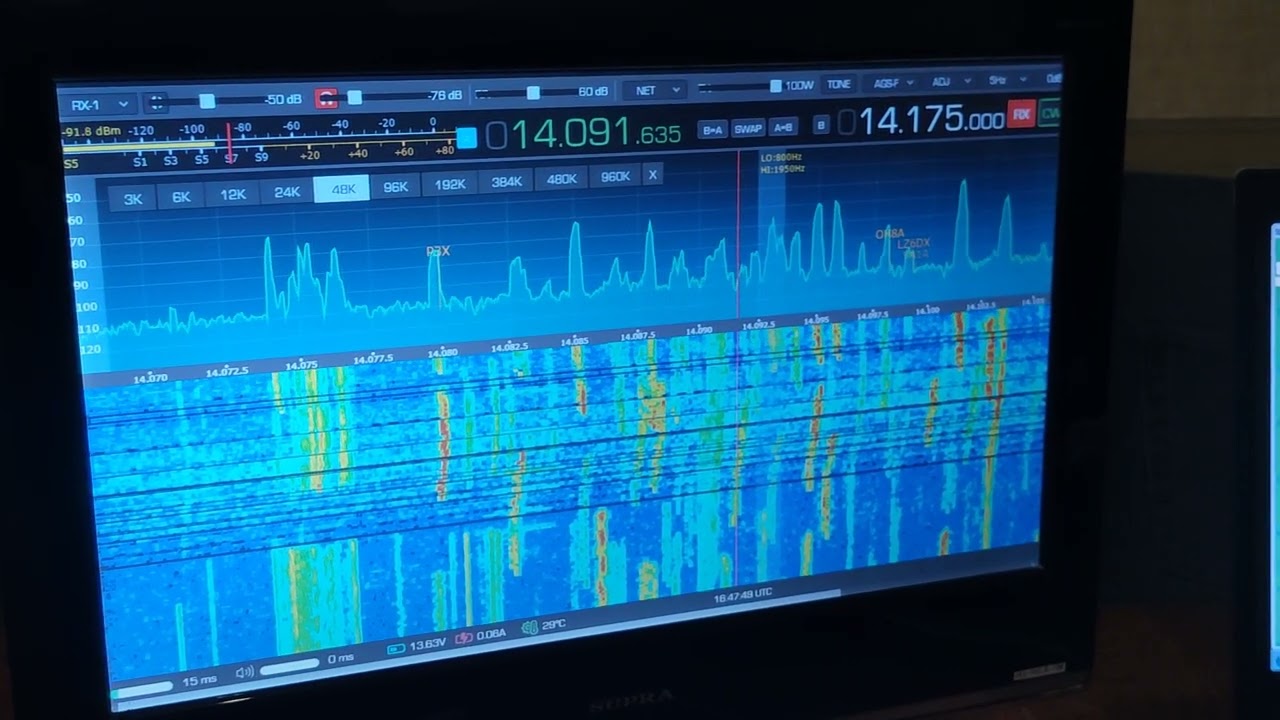This screenshot has width=1280, height=720.
Task: Select the 12K bandwidth tab
Action: 233,194
